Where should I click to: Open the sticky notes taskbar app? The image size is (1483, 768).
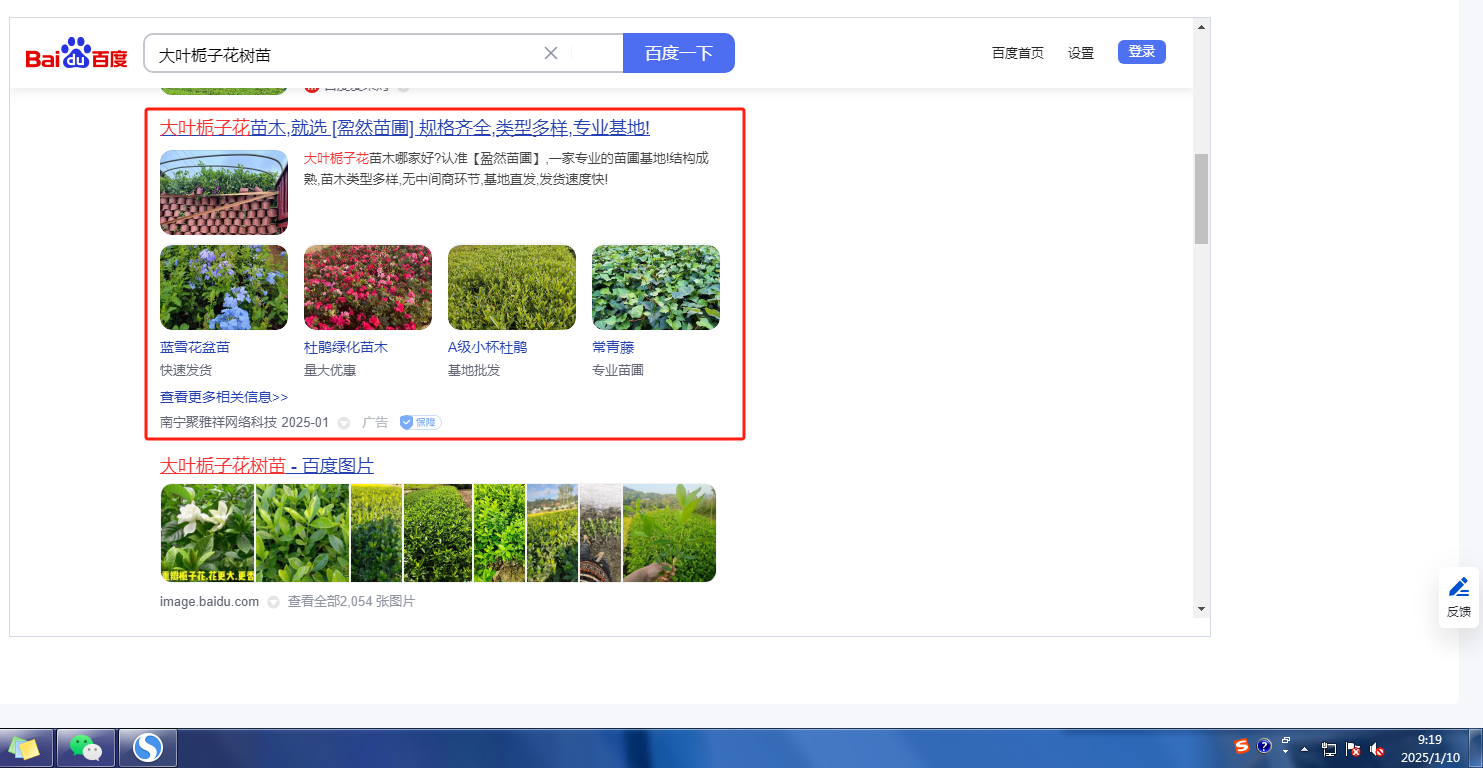(24, 747)
